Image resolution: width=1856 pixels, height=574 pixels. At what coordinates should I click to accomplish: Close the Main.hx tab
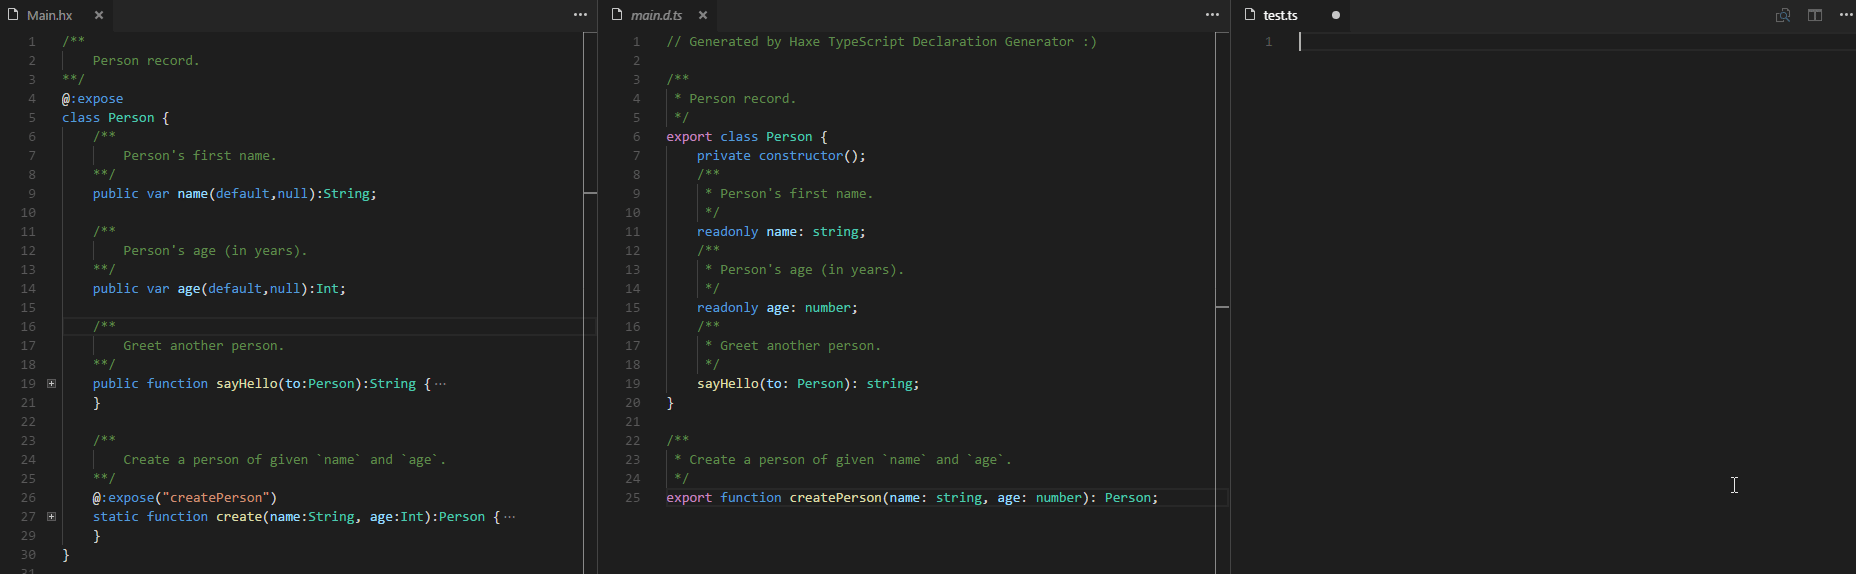99,15
